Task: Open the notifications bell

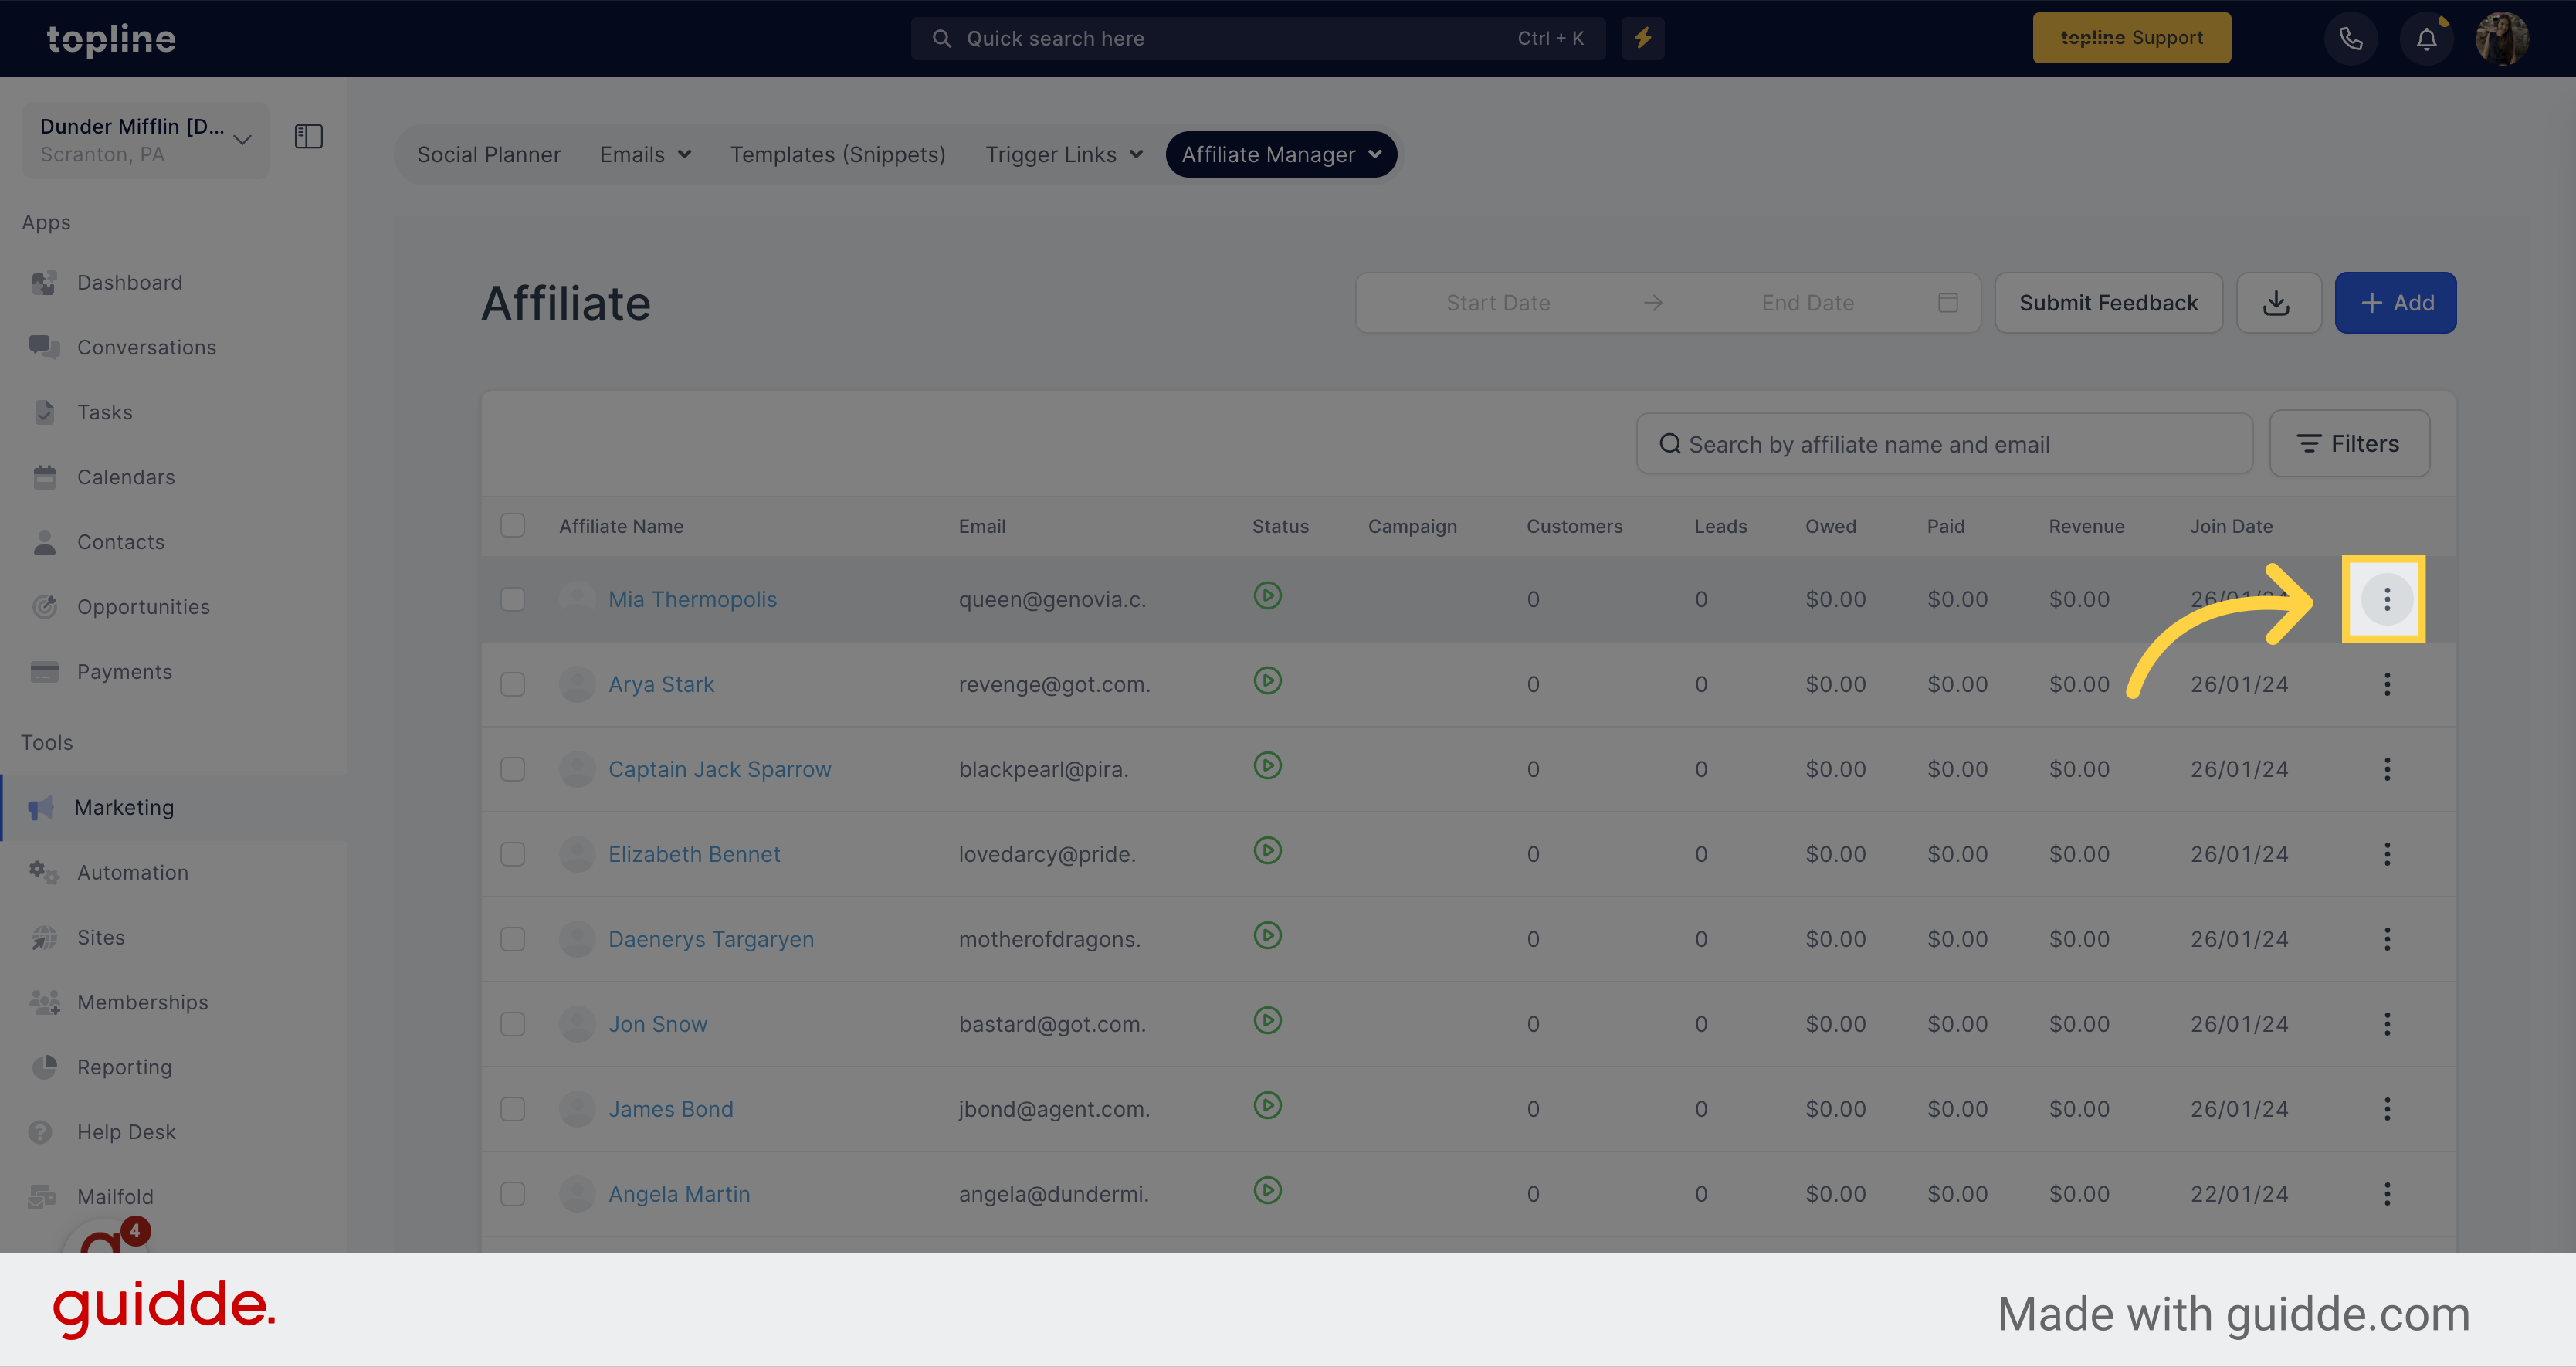Action: click(x=2427, y=39)
